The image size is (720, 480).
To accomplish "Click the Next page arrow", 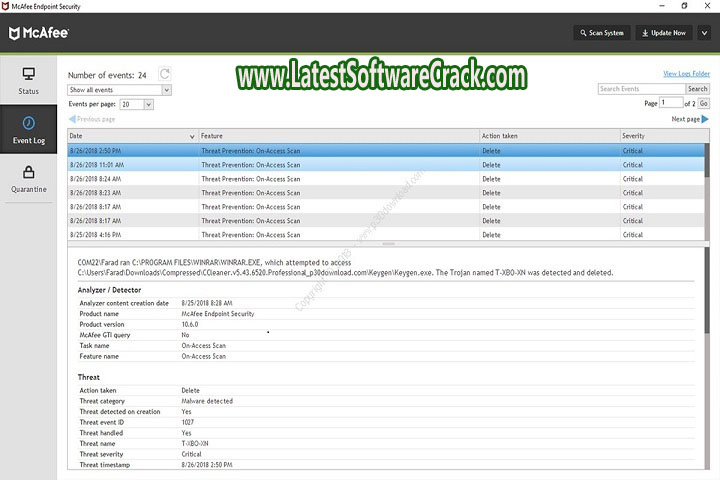I will pyautogui.click(x=705, y=119).
